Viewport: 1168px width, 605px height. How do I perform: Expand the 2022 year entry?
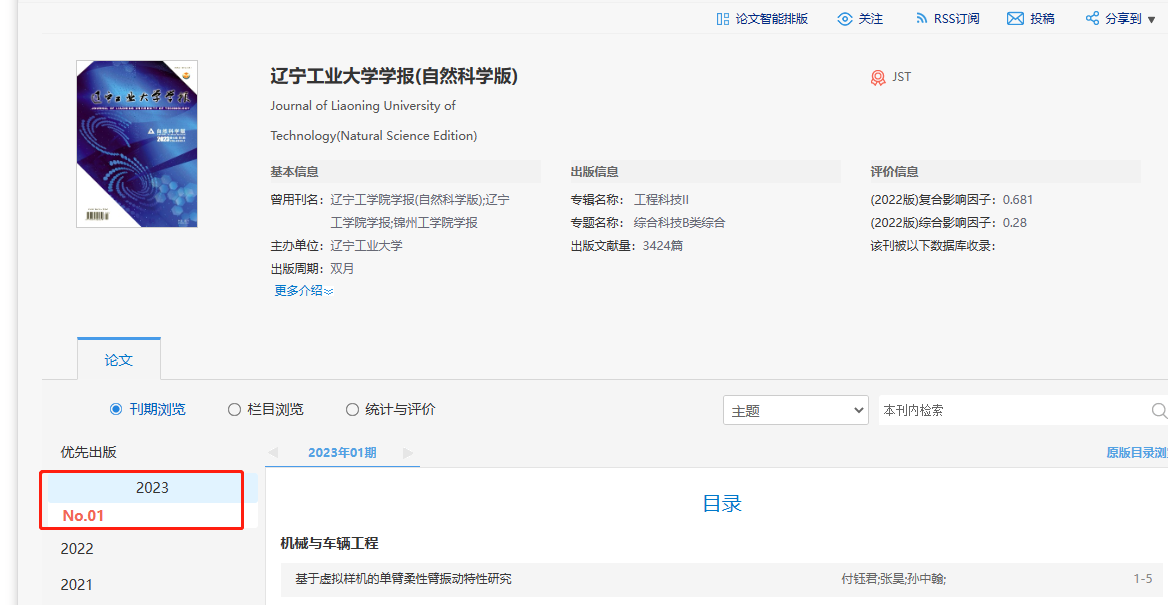tap(77, 549)
